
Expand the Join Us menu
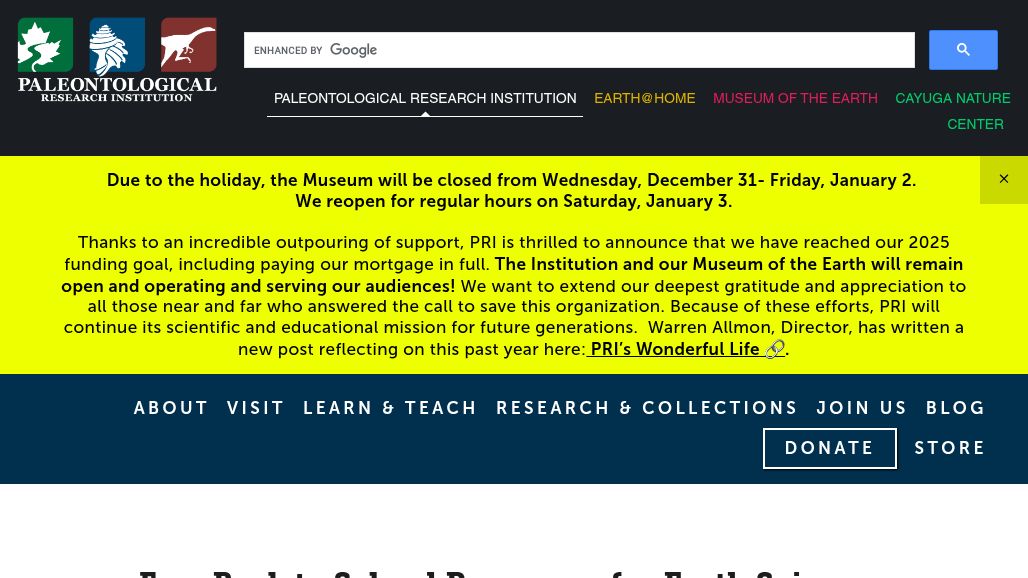[x=862, y=408]
